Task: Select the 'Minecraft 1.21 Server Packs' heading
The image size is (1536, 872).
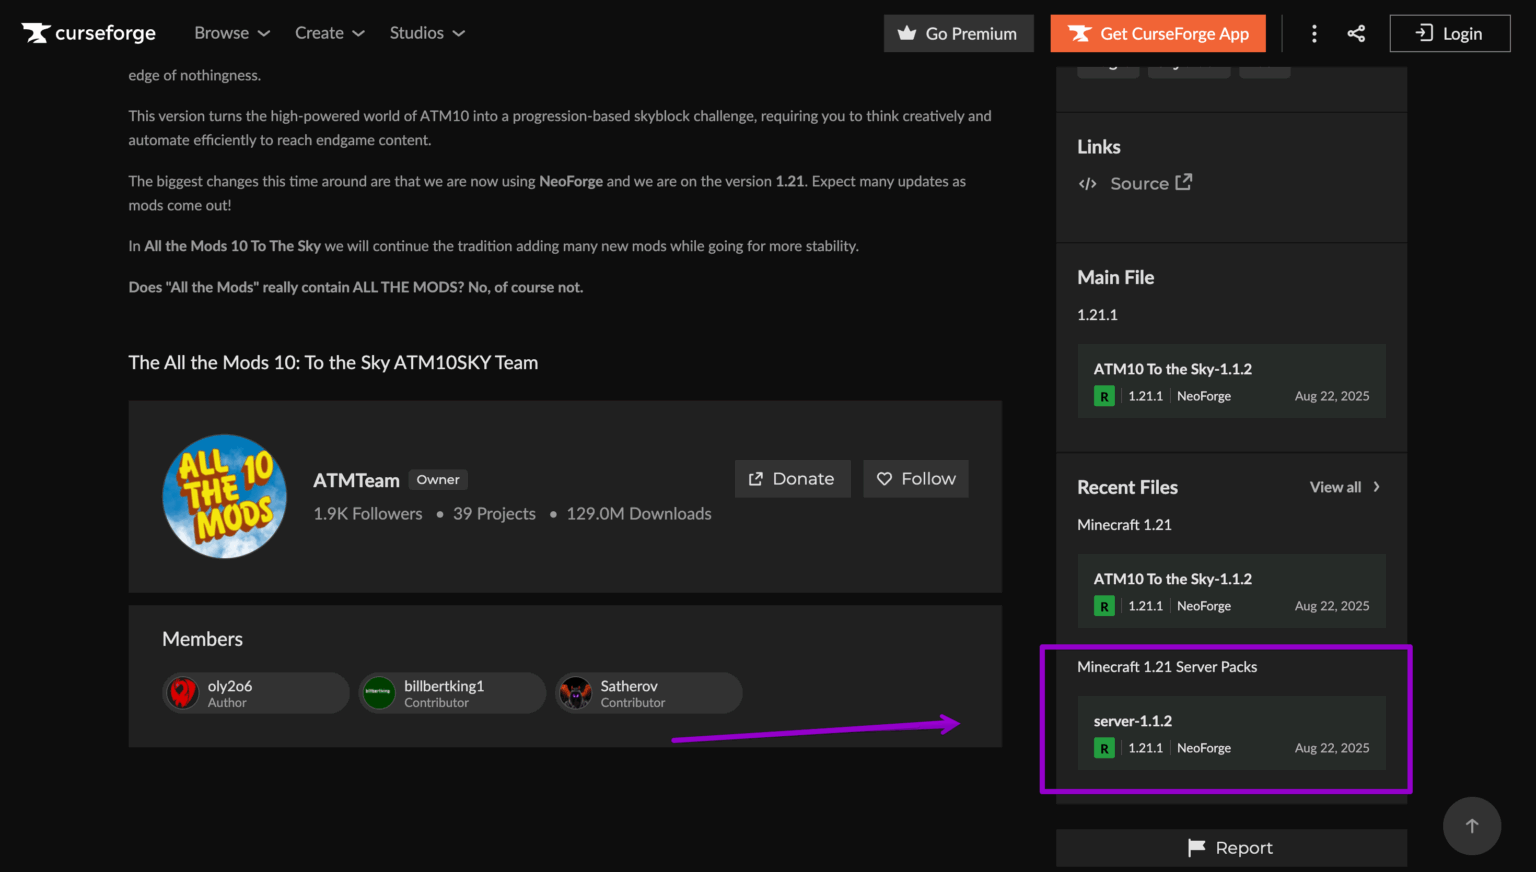Action: (1167, 667)
